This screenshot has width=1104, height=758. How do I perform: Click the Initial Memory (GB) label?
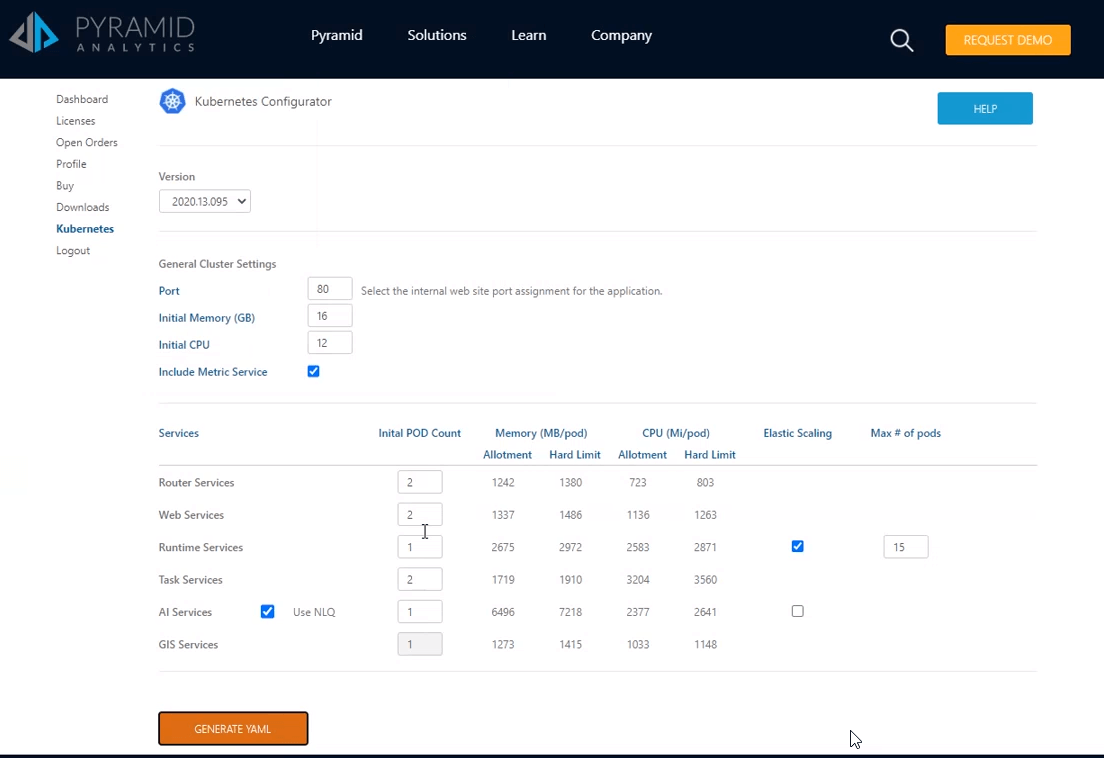pos(206,318)
